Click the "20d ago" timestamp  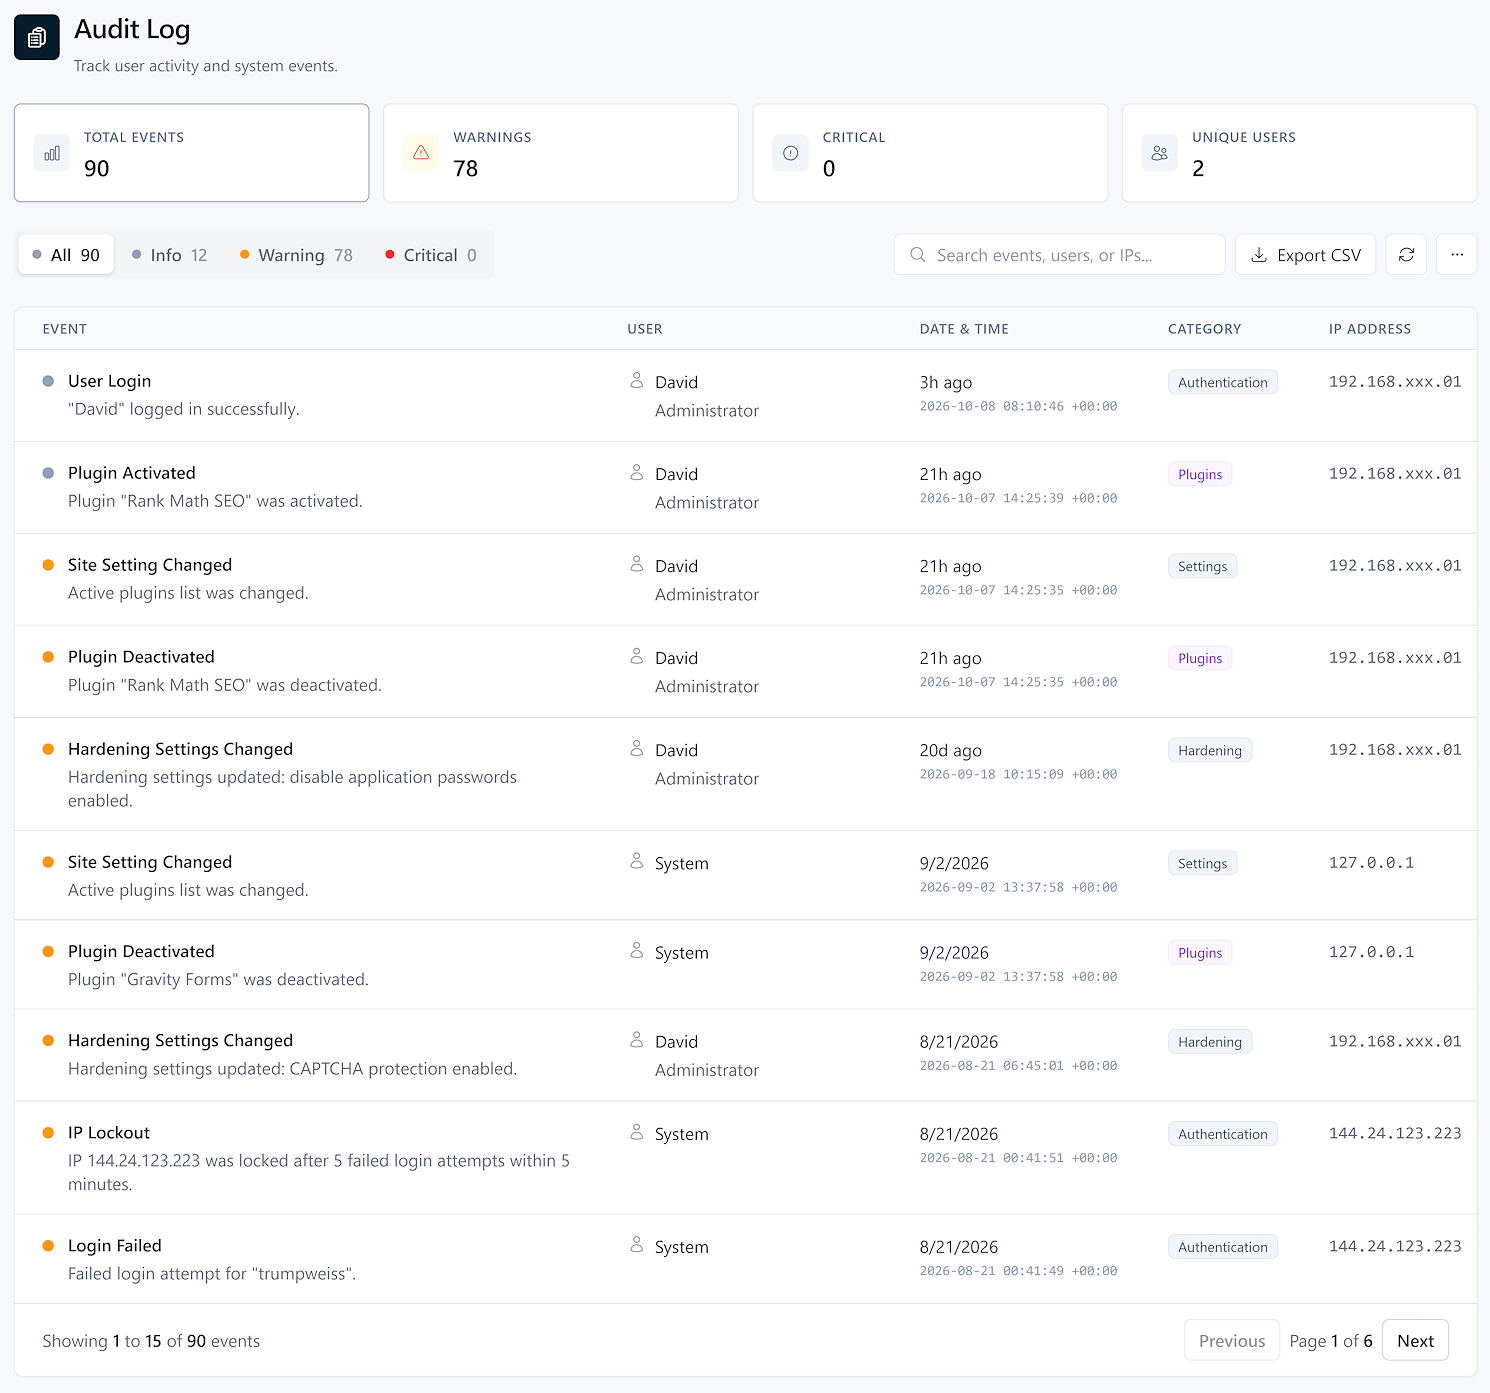pyautogui.click(x=951, y=750)
